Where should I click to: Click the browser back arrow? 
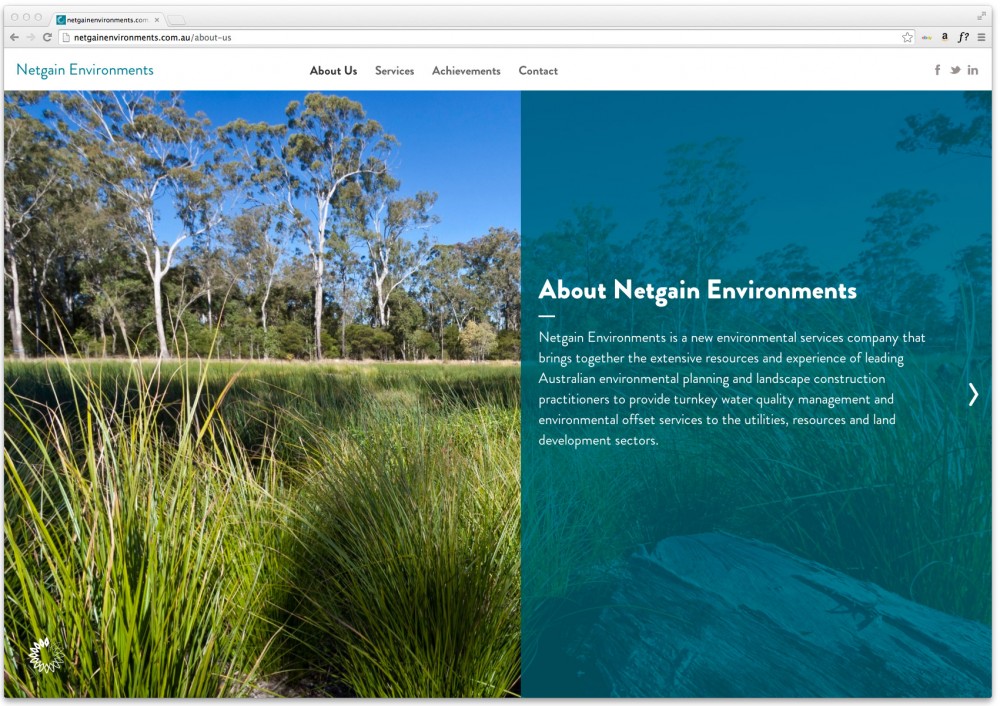(x=14, y=38)
